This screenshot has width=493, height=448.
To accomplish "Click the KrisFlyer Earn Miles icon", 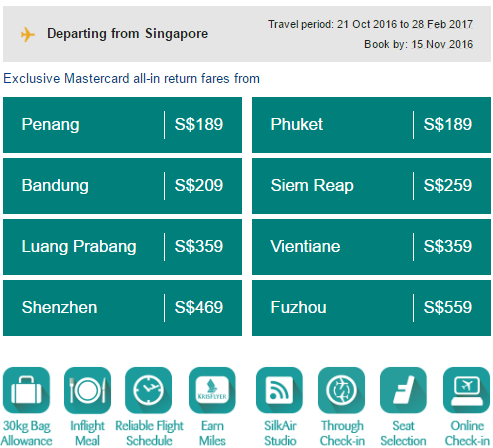I will pos(212,390).
